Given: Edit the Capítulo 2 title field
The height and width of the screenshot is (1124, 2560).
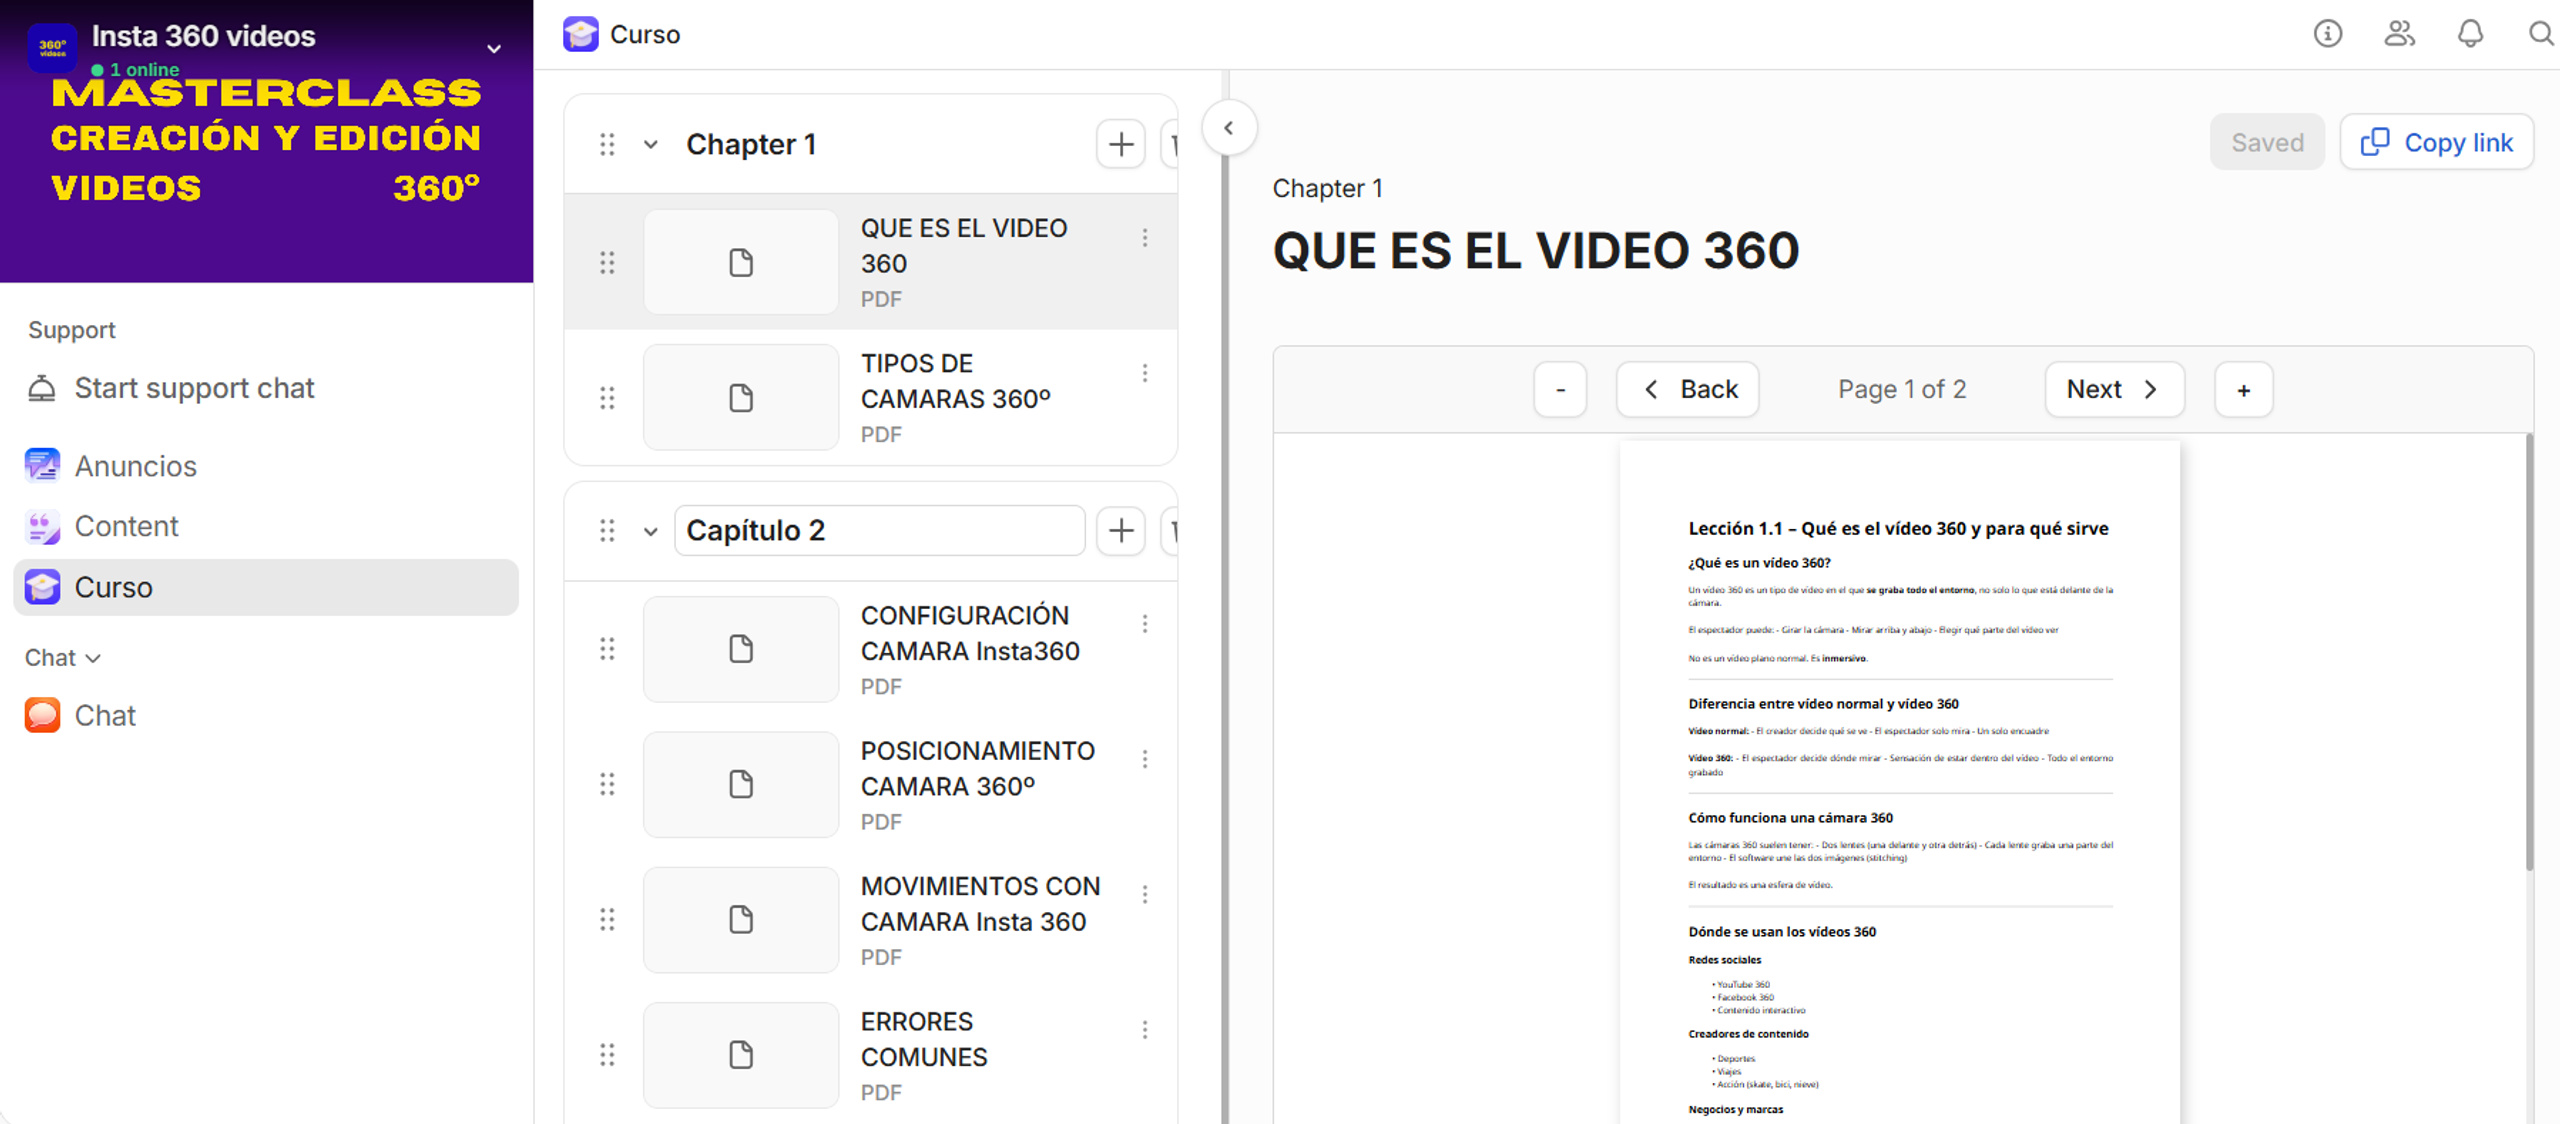Looking at the screenshot, I should 879,530.
